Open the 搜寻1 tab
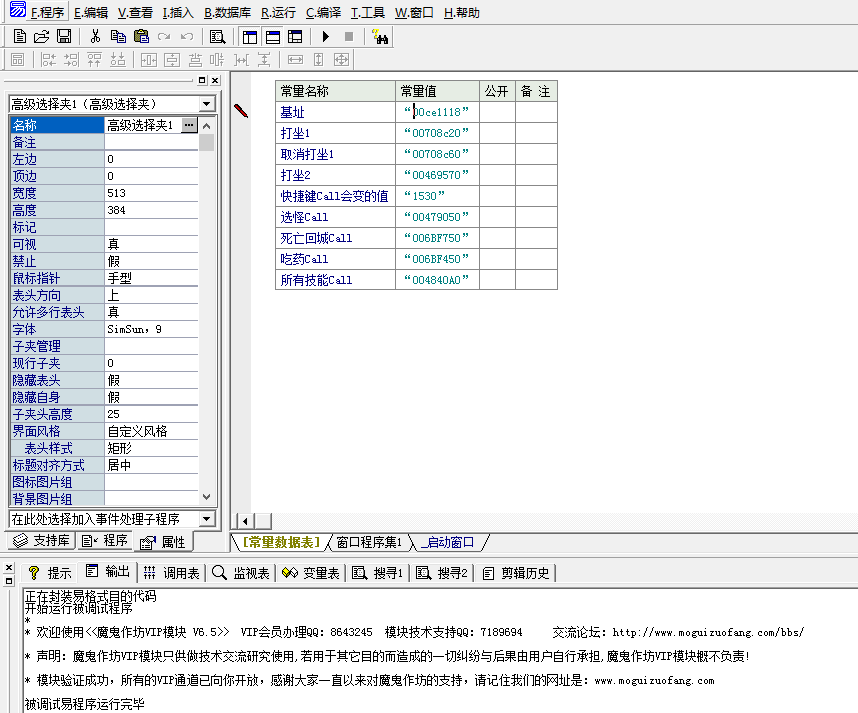The image size is (858, 713). 378,573
